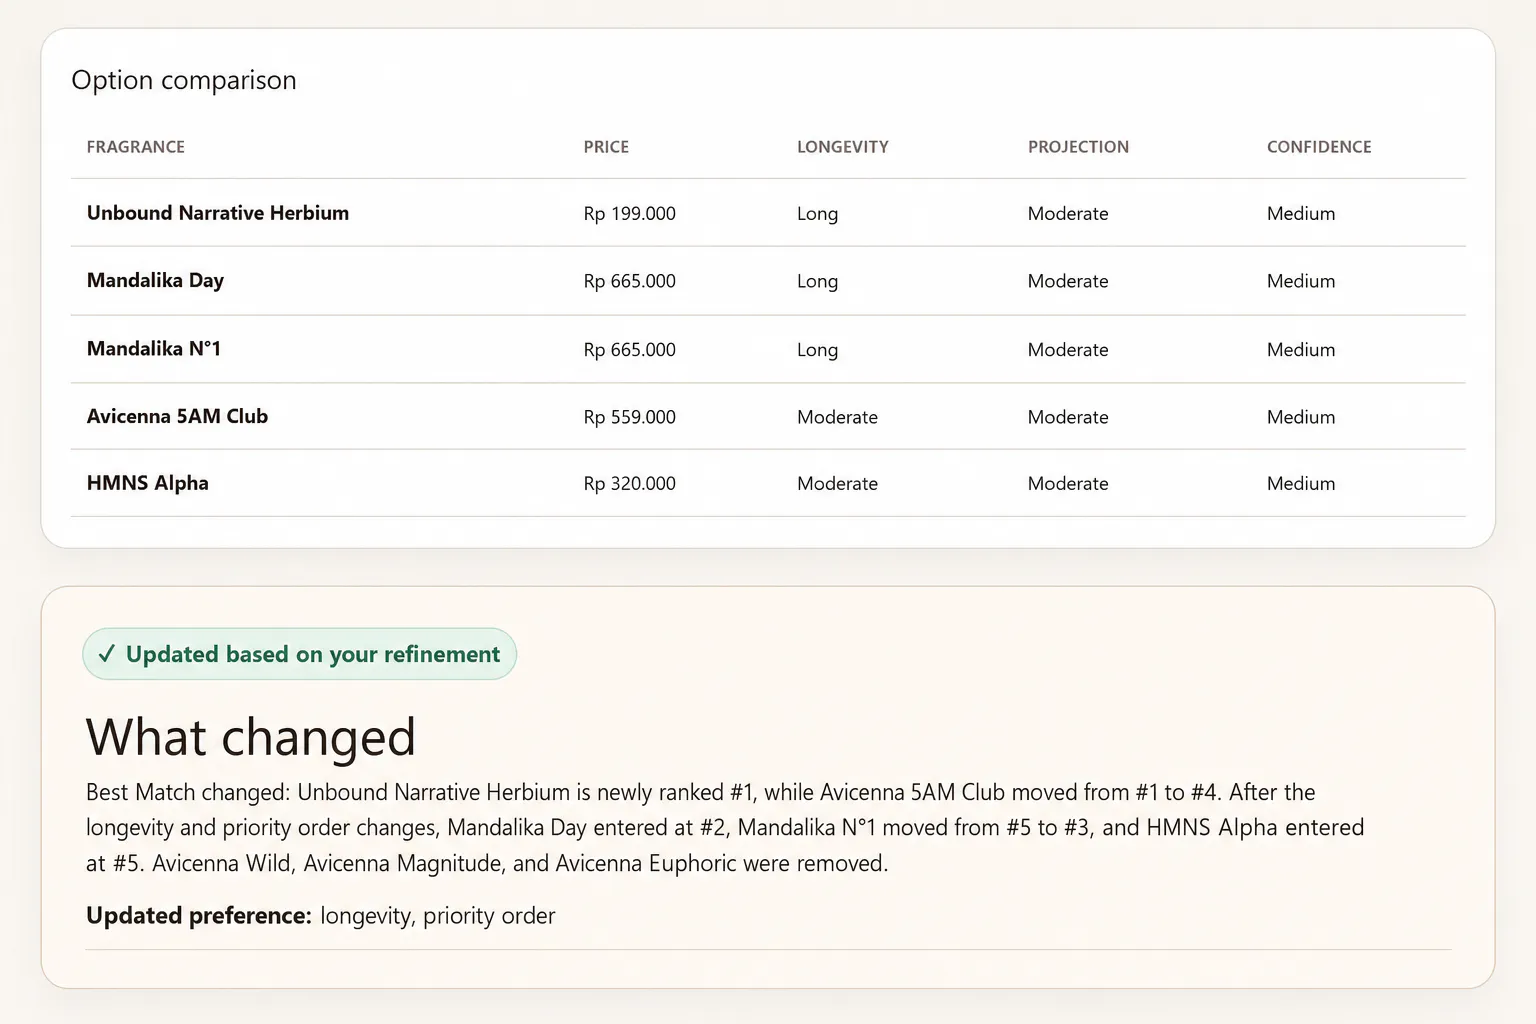The height and width of the screenshot is (1024, 1536).
Task: Click the Longevity column header
Action: click(843, 147)
